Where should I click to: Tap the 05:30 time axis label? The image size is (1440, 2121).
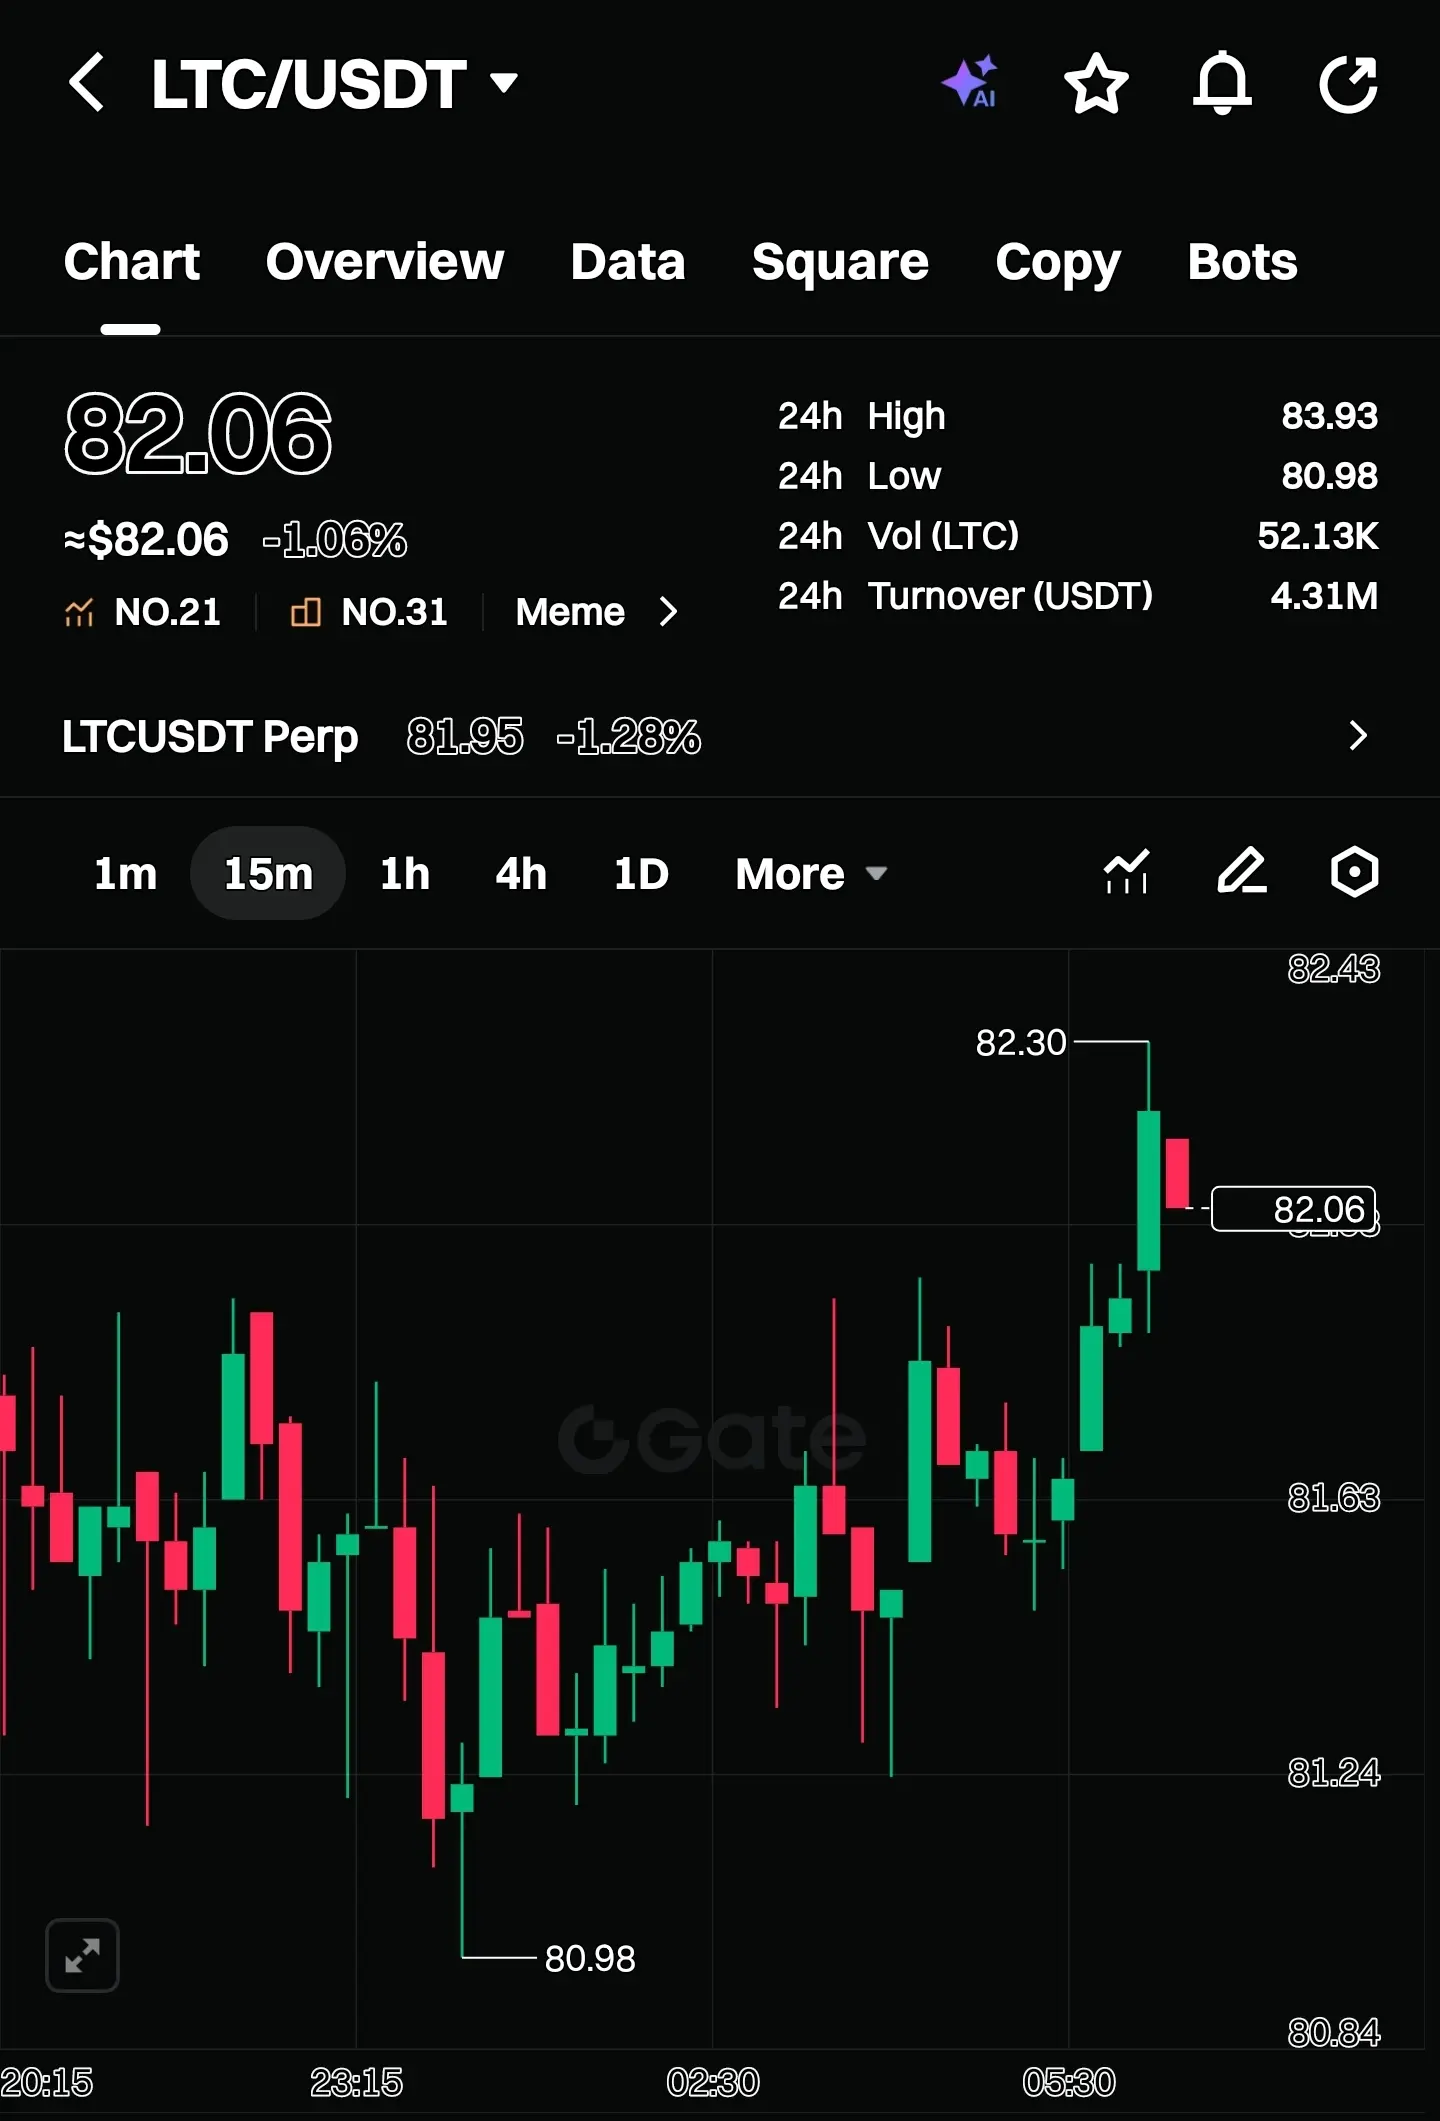[x=1069, y=2083]
